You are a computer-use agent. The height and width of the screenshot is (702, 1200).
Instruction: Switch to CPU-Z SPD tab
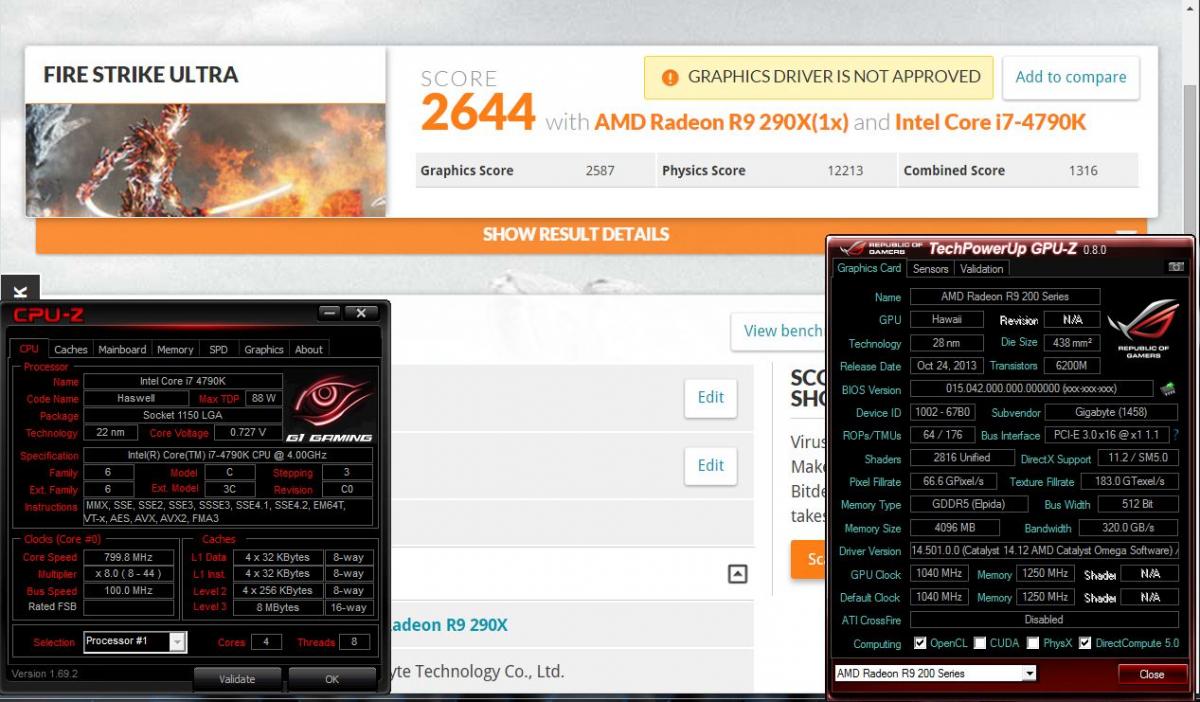tap(218, 349)
